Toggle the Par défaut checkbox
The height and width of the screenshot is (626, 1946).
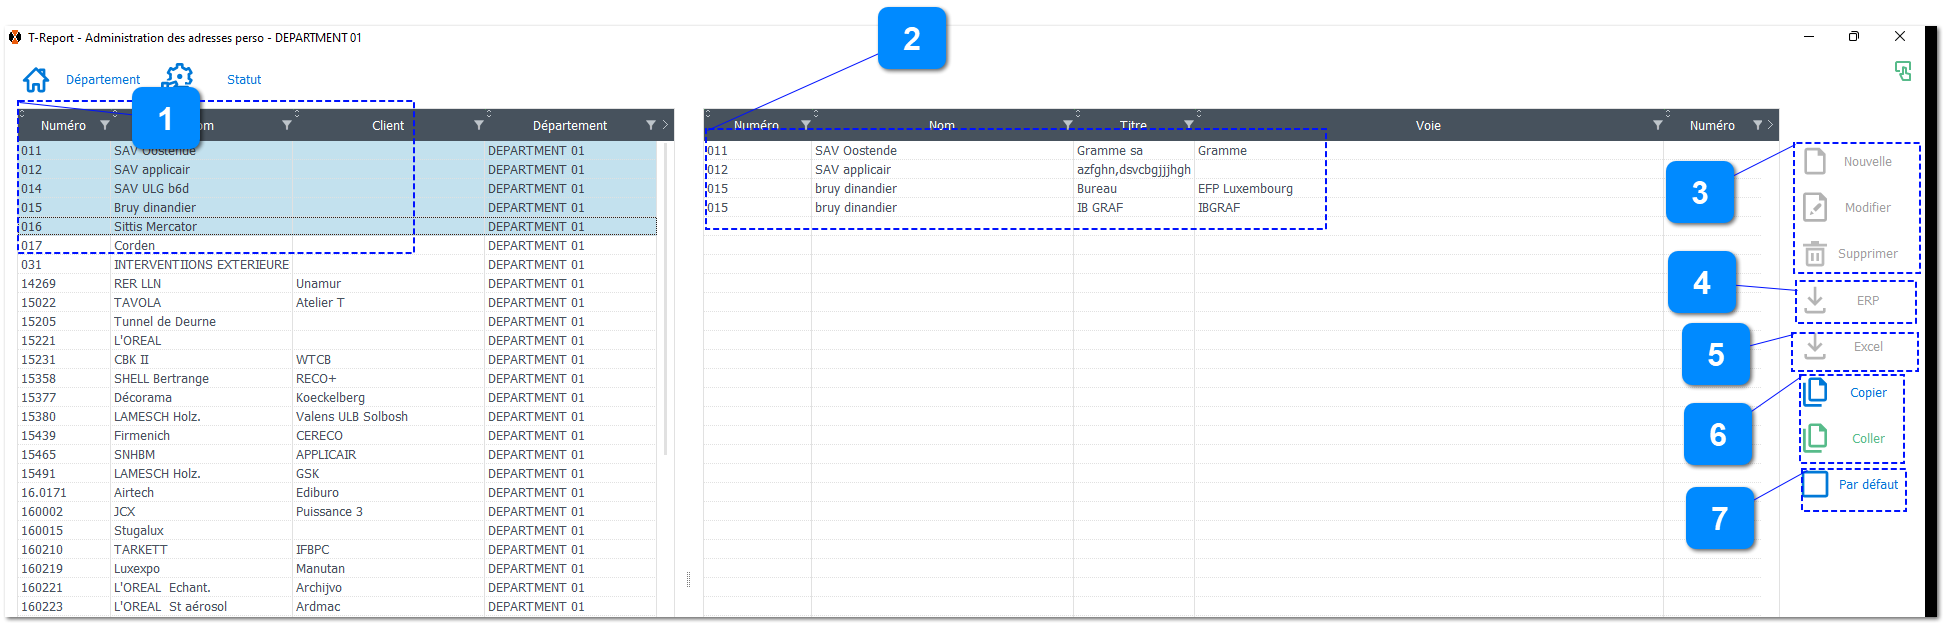click(x=1816, y=485)
